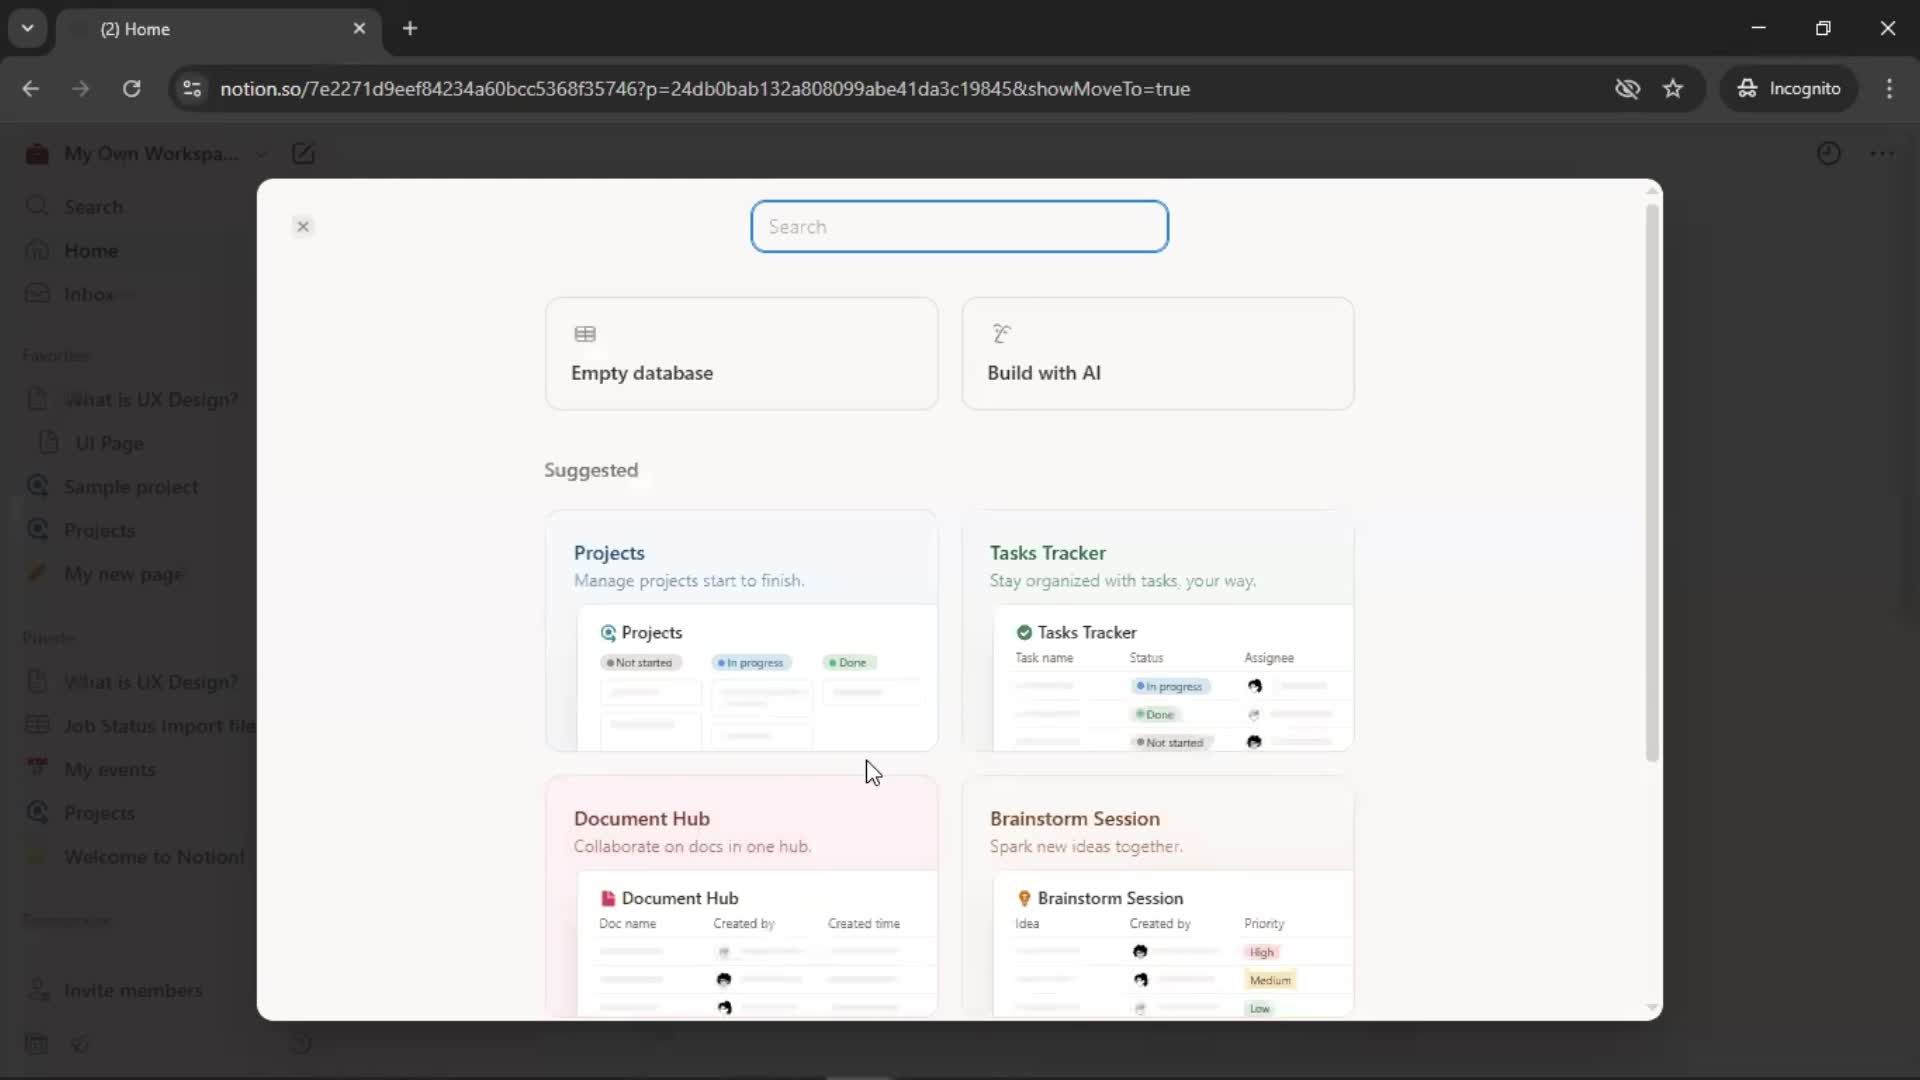The width and height of the screenshot is (1920, 1080).
Task: View site information icon in address bar
Action: [x=192, y=89]
